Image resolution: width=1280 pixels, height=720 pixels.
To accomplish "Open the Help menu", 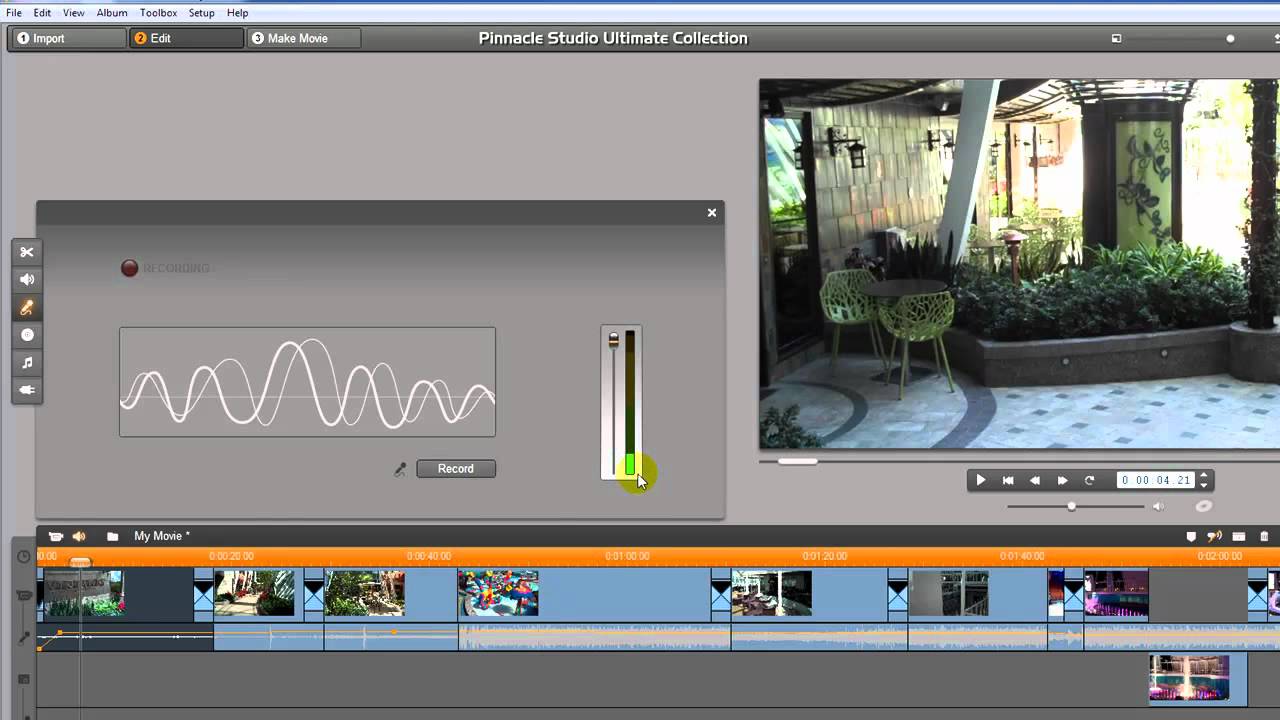I will pos(238,13).
